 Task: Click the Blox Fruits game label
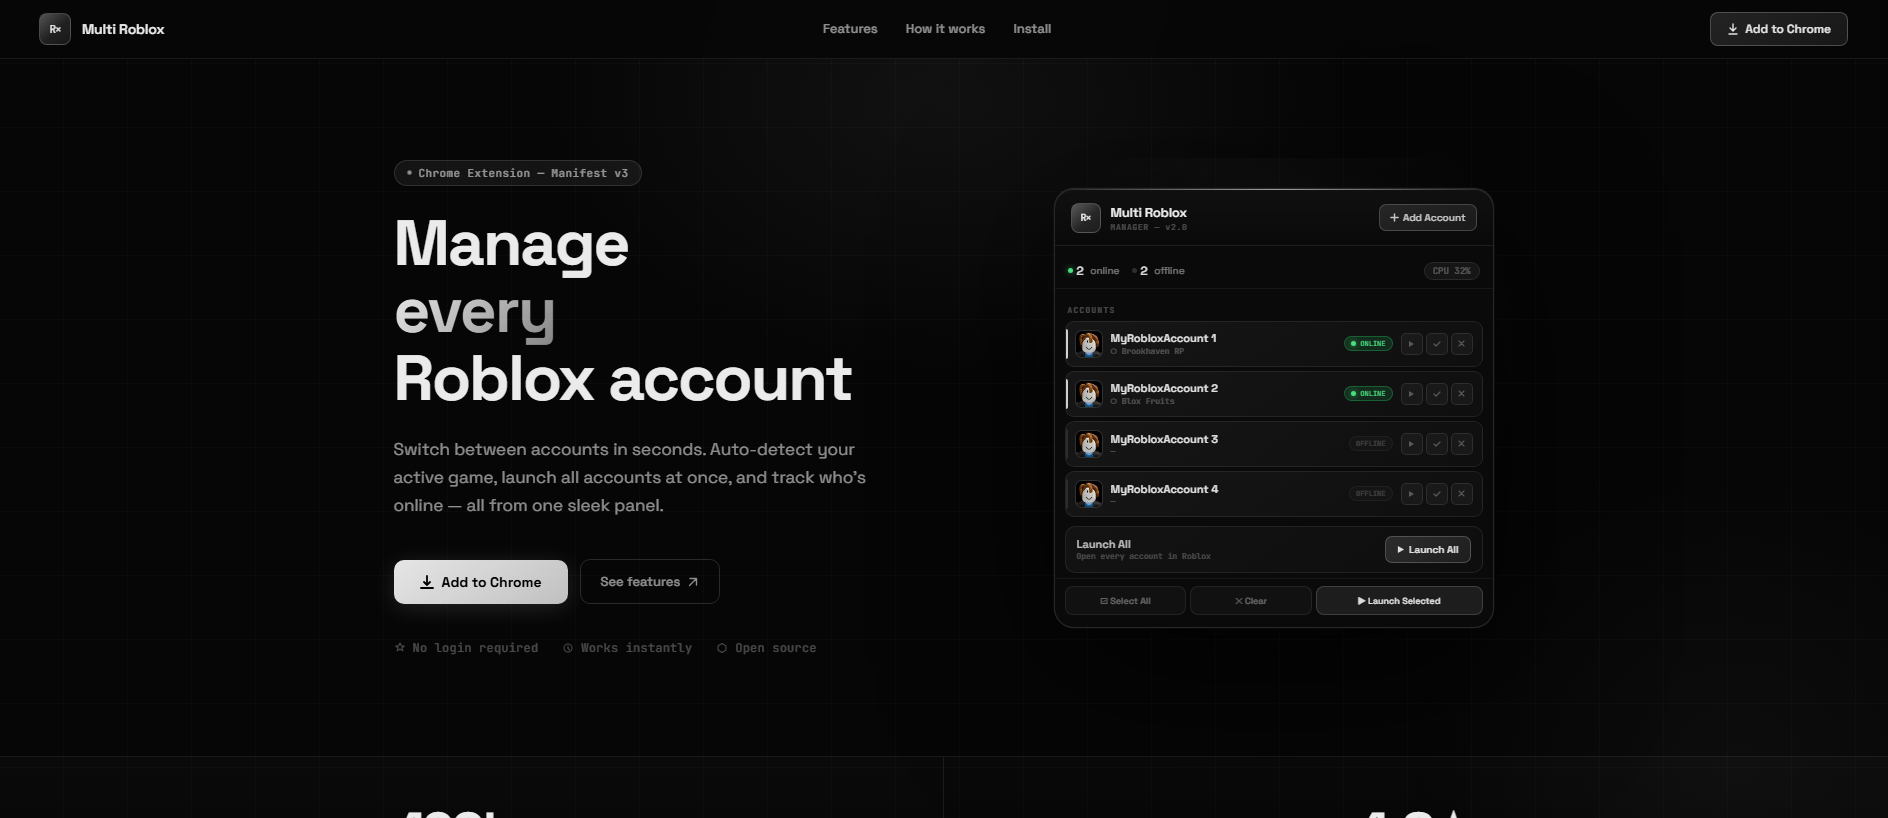[1143, 402]
